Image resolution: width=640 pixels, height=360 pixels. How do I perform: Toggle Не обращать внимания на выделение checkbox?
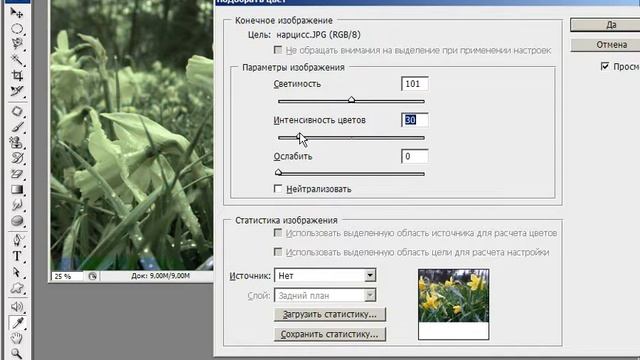click(x=278, y=50)
